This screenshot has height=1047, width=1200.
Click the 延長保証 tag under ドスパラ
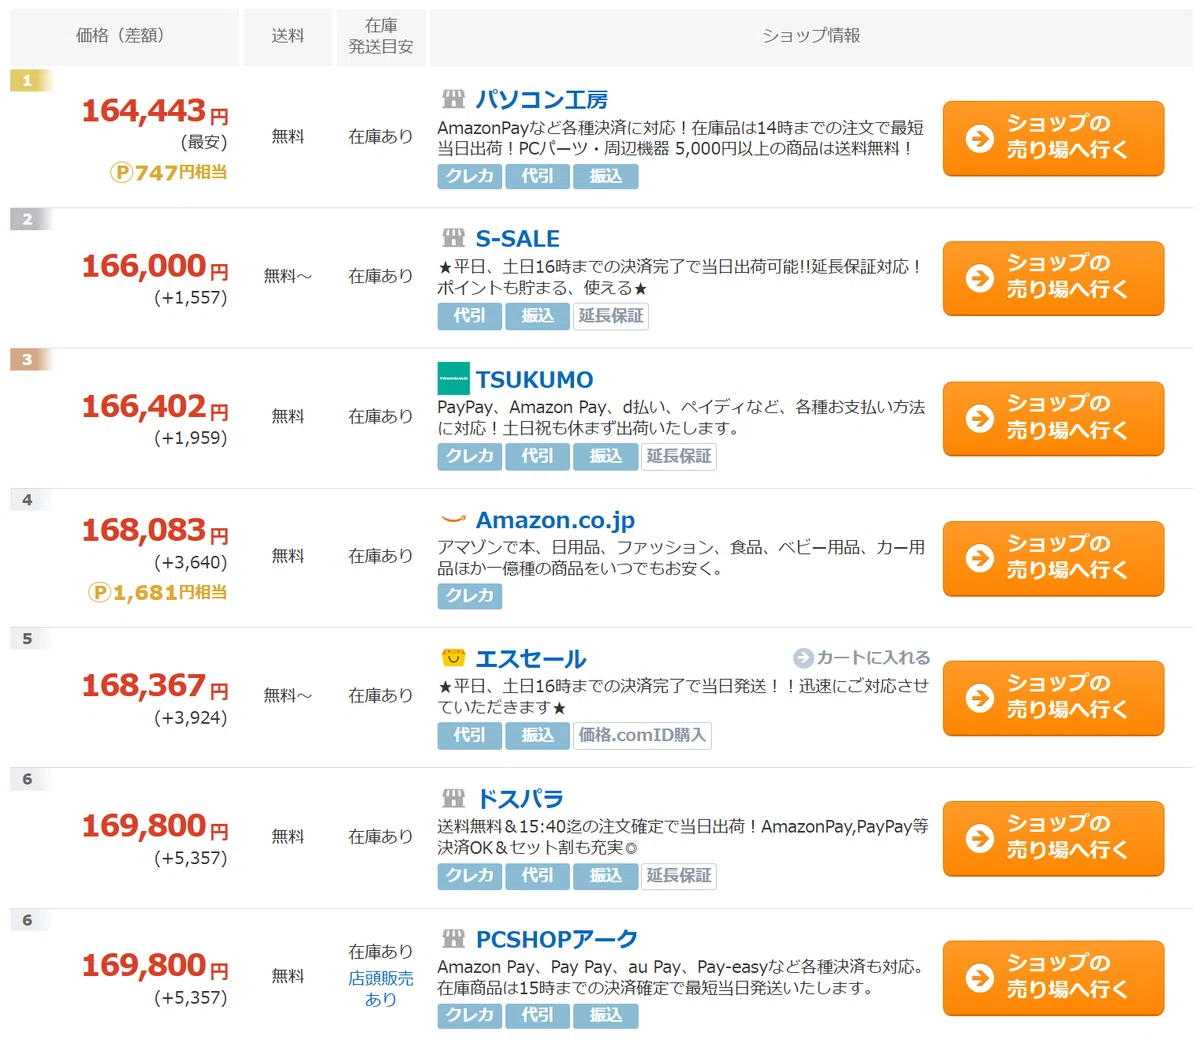tap(679, 876)
